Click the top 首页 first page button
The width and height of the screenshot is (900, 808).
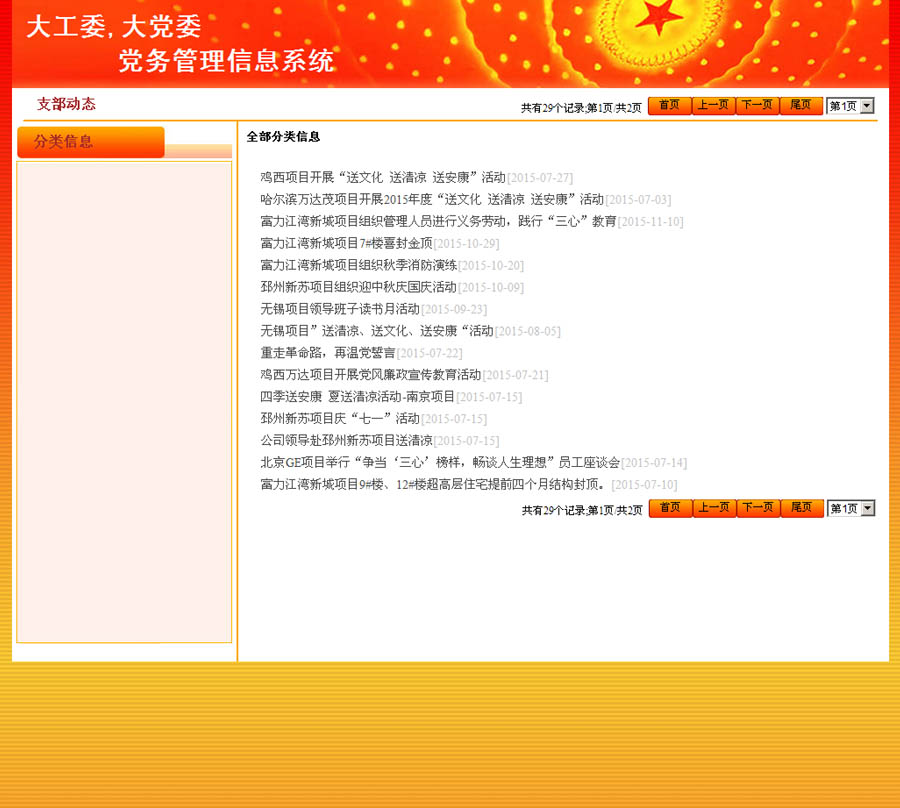pyautogui.click(x=669, y=106)
